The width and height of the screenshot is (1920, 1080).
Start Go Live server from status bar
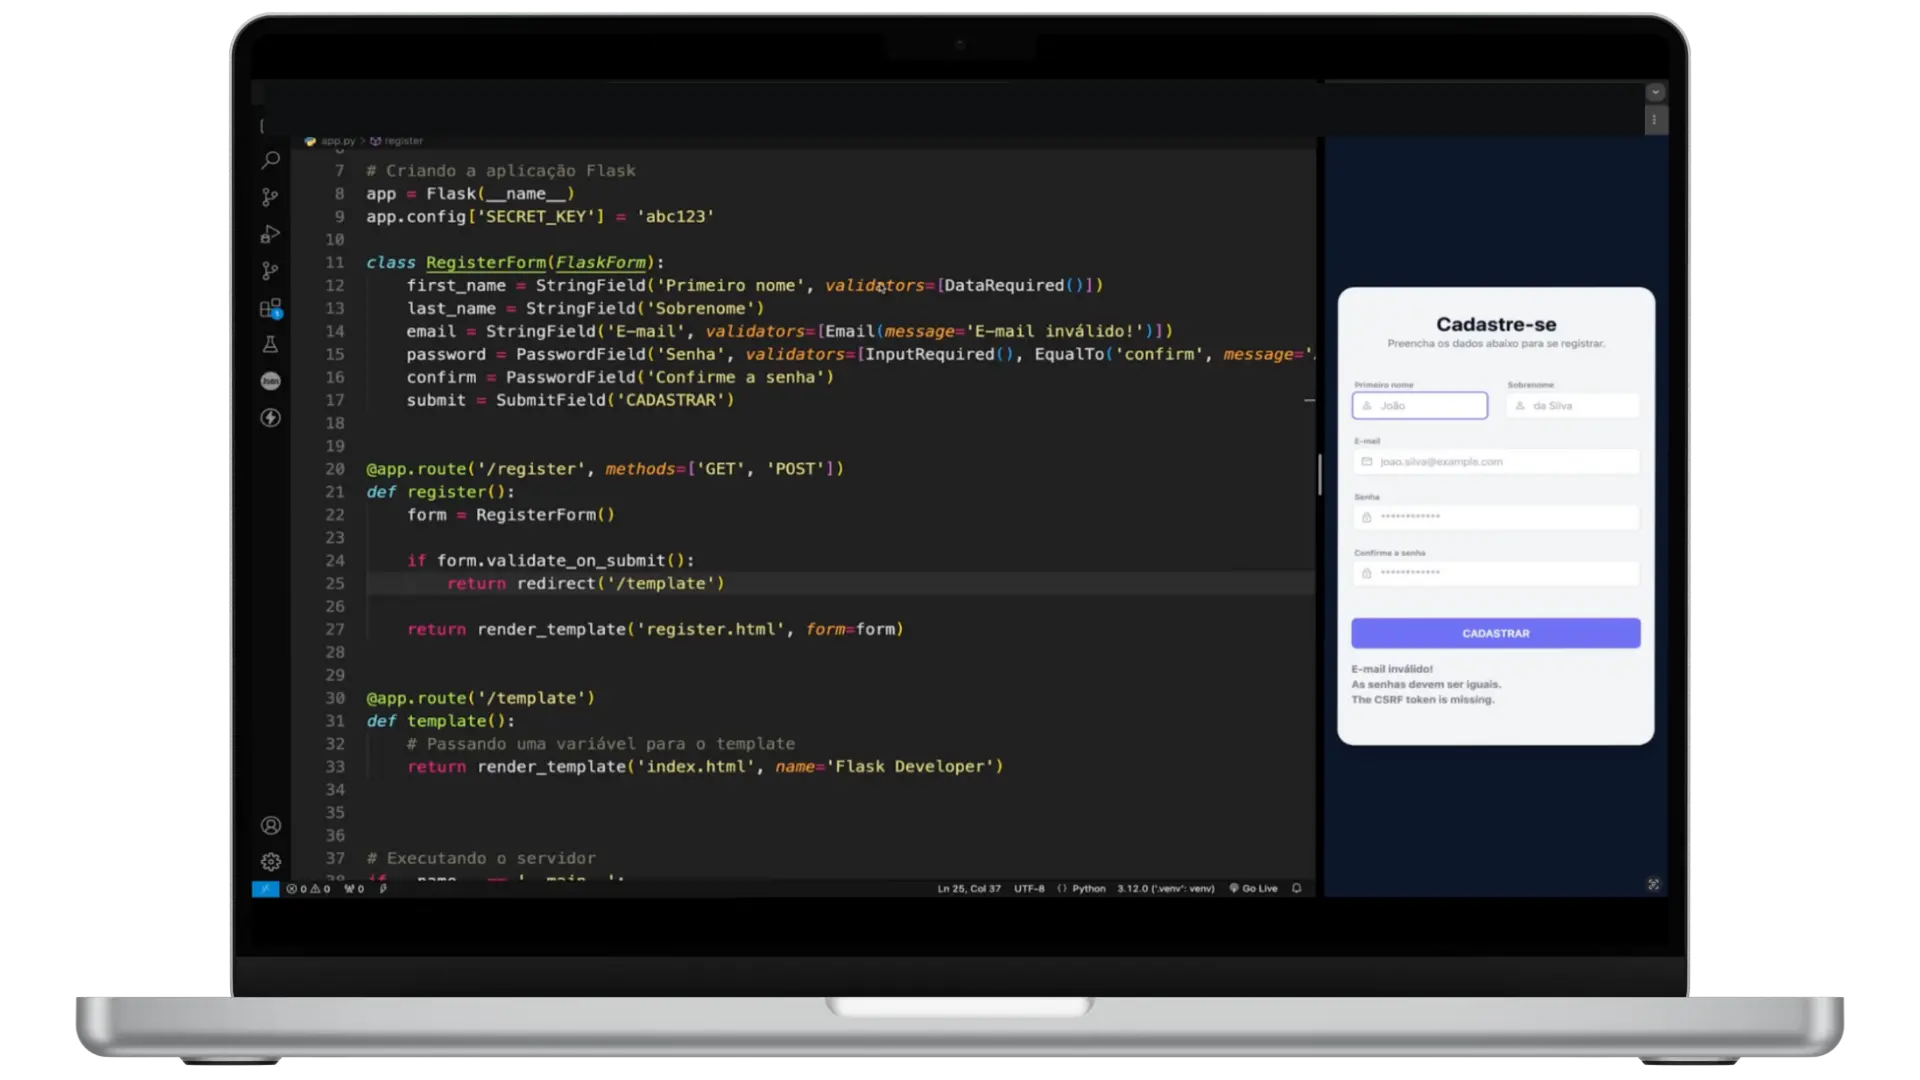coord(1254,888)
